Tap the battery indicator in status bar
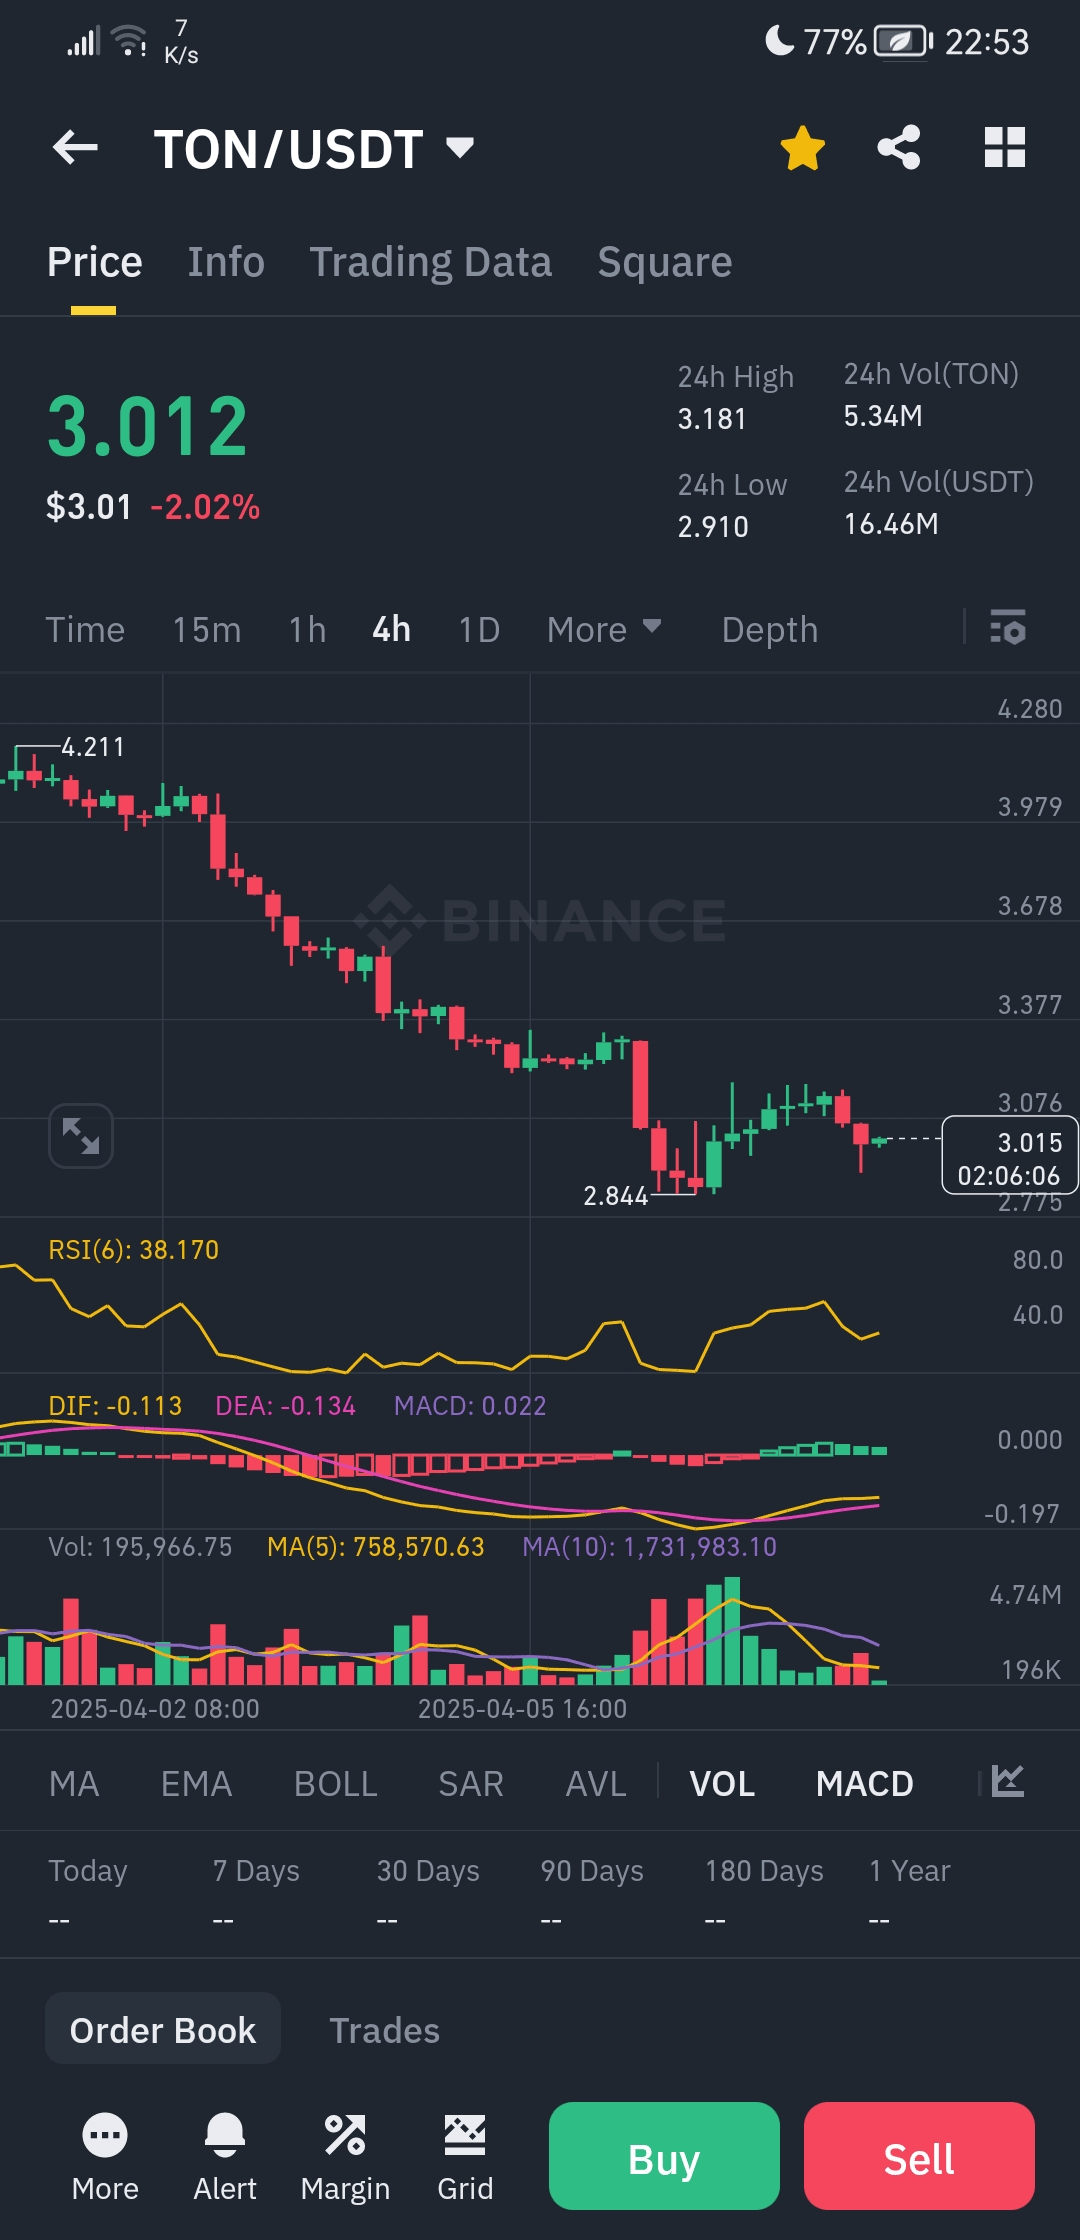 (904, 42)
